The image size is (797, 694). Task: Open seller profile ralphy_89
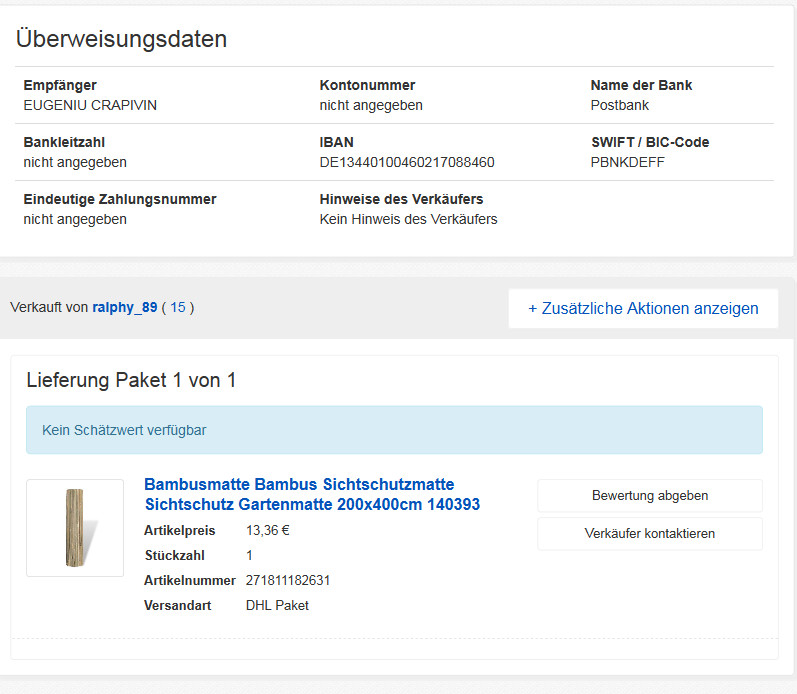[x=125, y=308]
